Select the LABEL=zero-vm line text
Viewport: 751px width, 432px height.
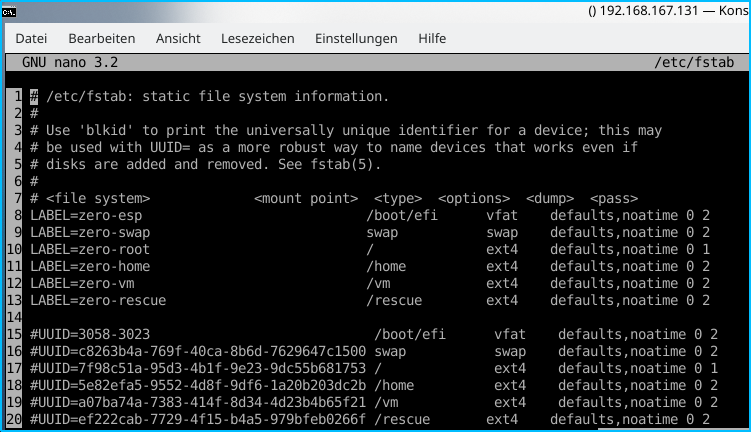(82, 283)
